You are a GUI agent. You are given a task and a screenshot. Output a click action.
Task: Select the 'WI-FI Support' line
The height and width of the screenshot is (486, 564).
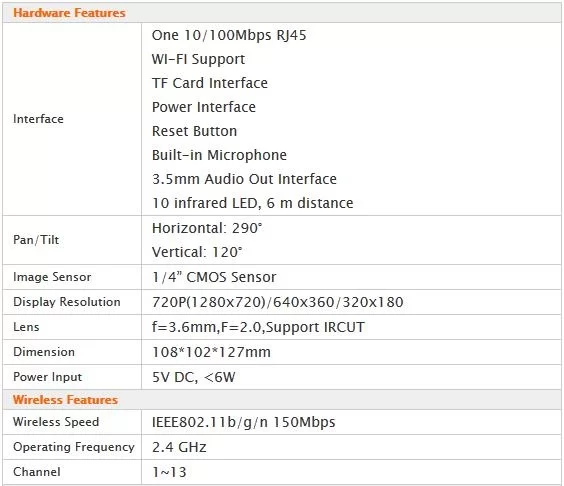pos(198,59)
